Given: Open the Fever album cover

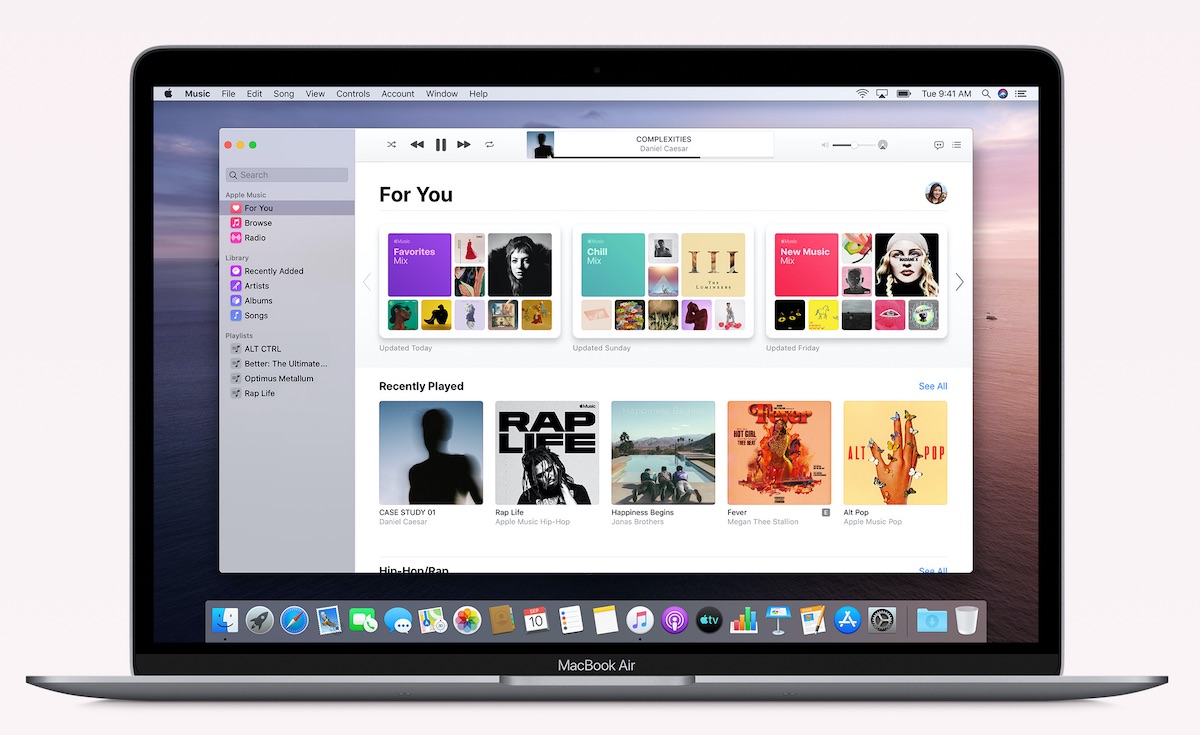Looking at the screenshot, I should (x=779, y=453).
